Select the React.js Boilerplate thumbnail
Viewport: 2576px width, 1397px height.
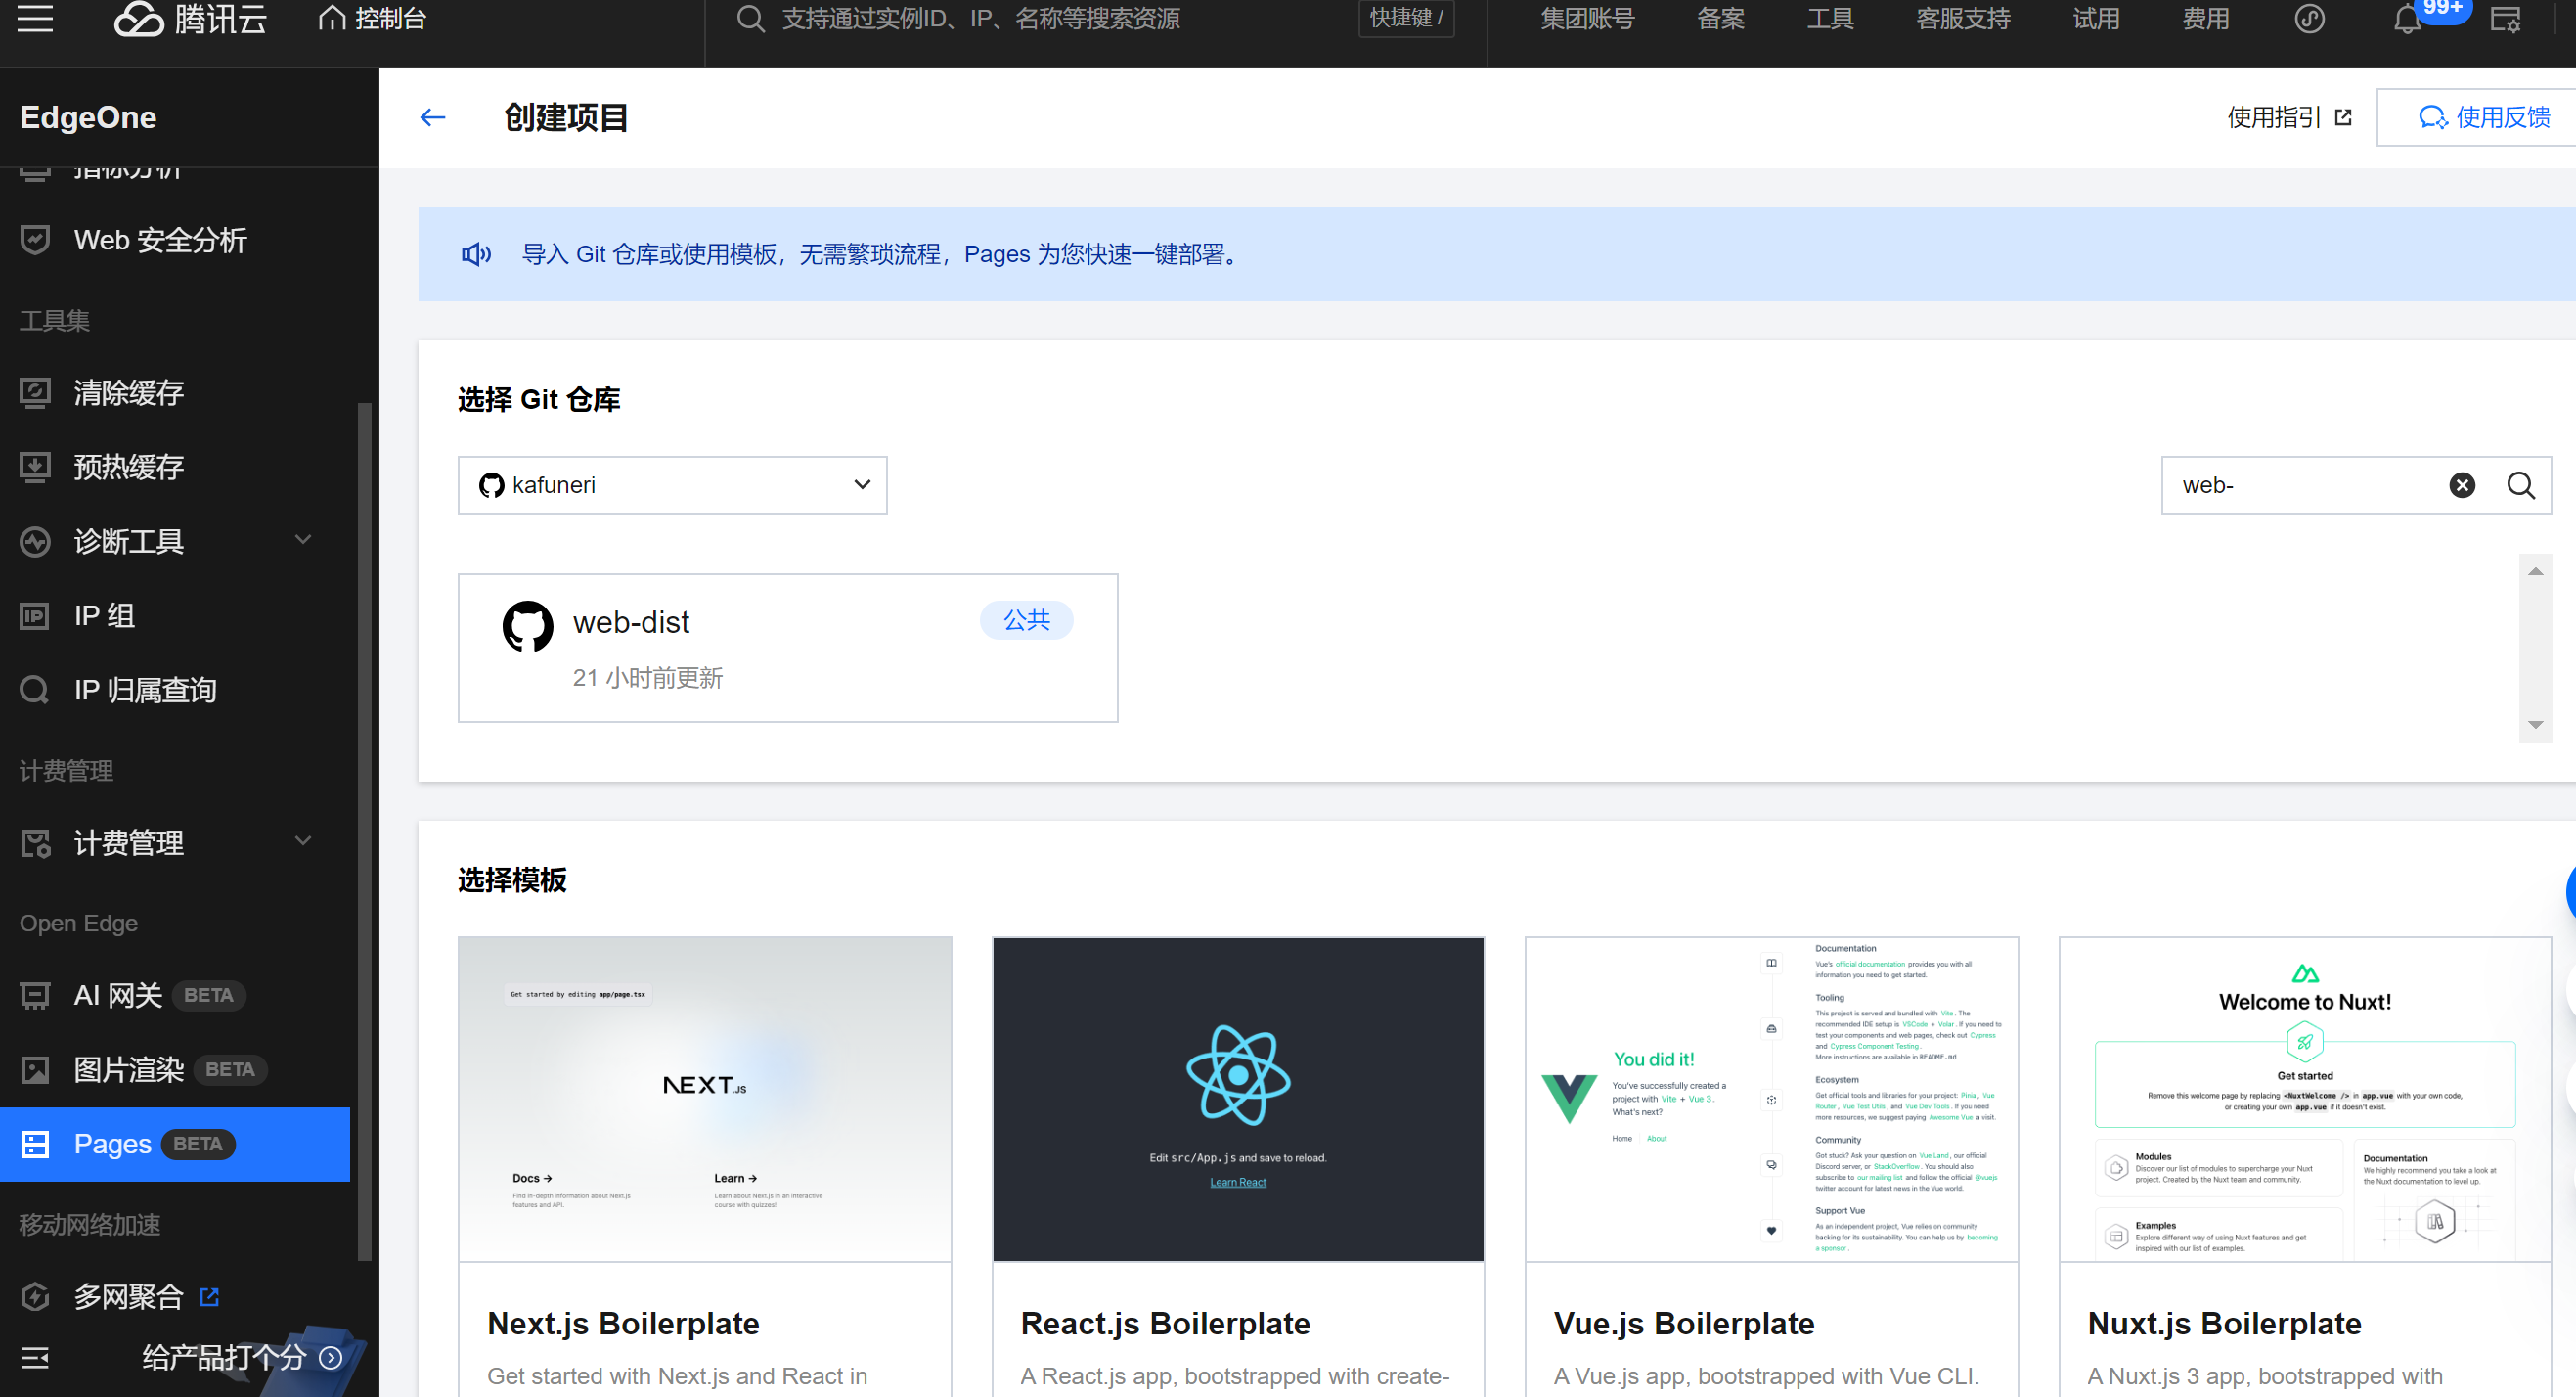(x=1238, y=1099)
